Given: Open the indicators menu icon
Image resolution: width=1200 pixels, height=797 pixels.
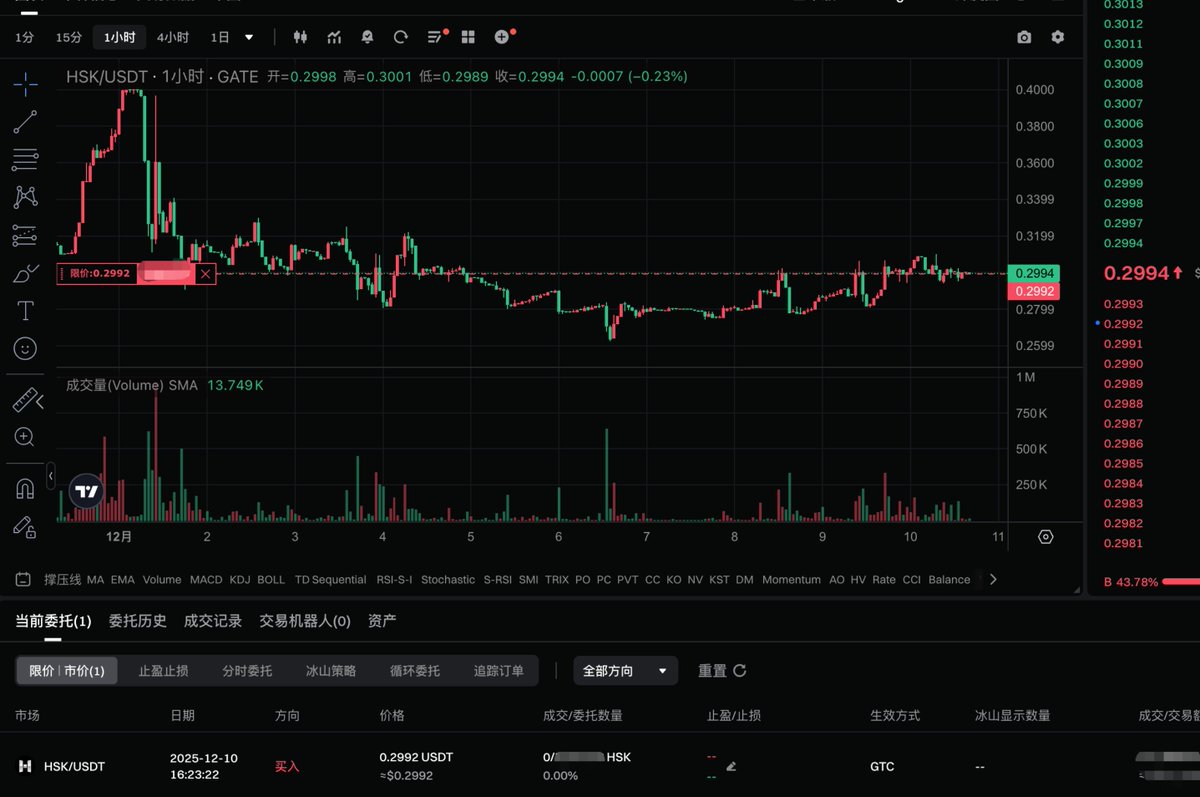Looking at the screenshot, I should click(x=334, y=37).
